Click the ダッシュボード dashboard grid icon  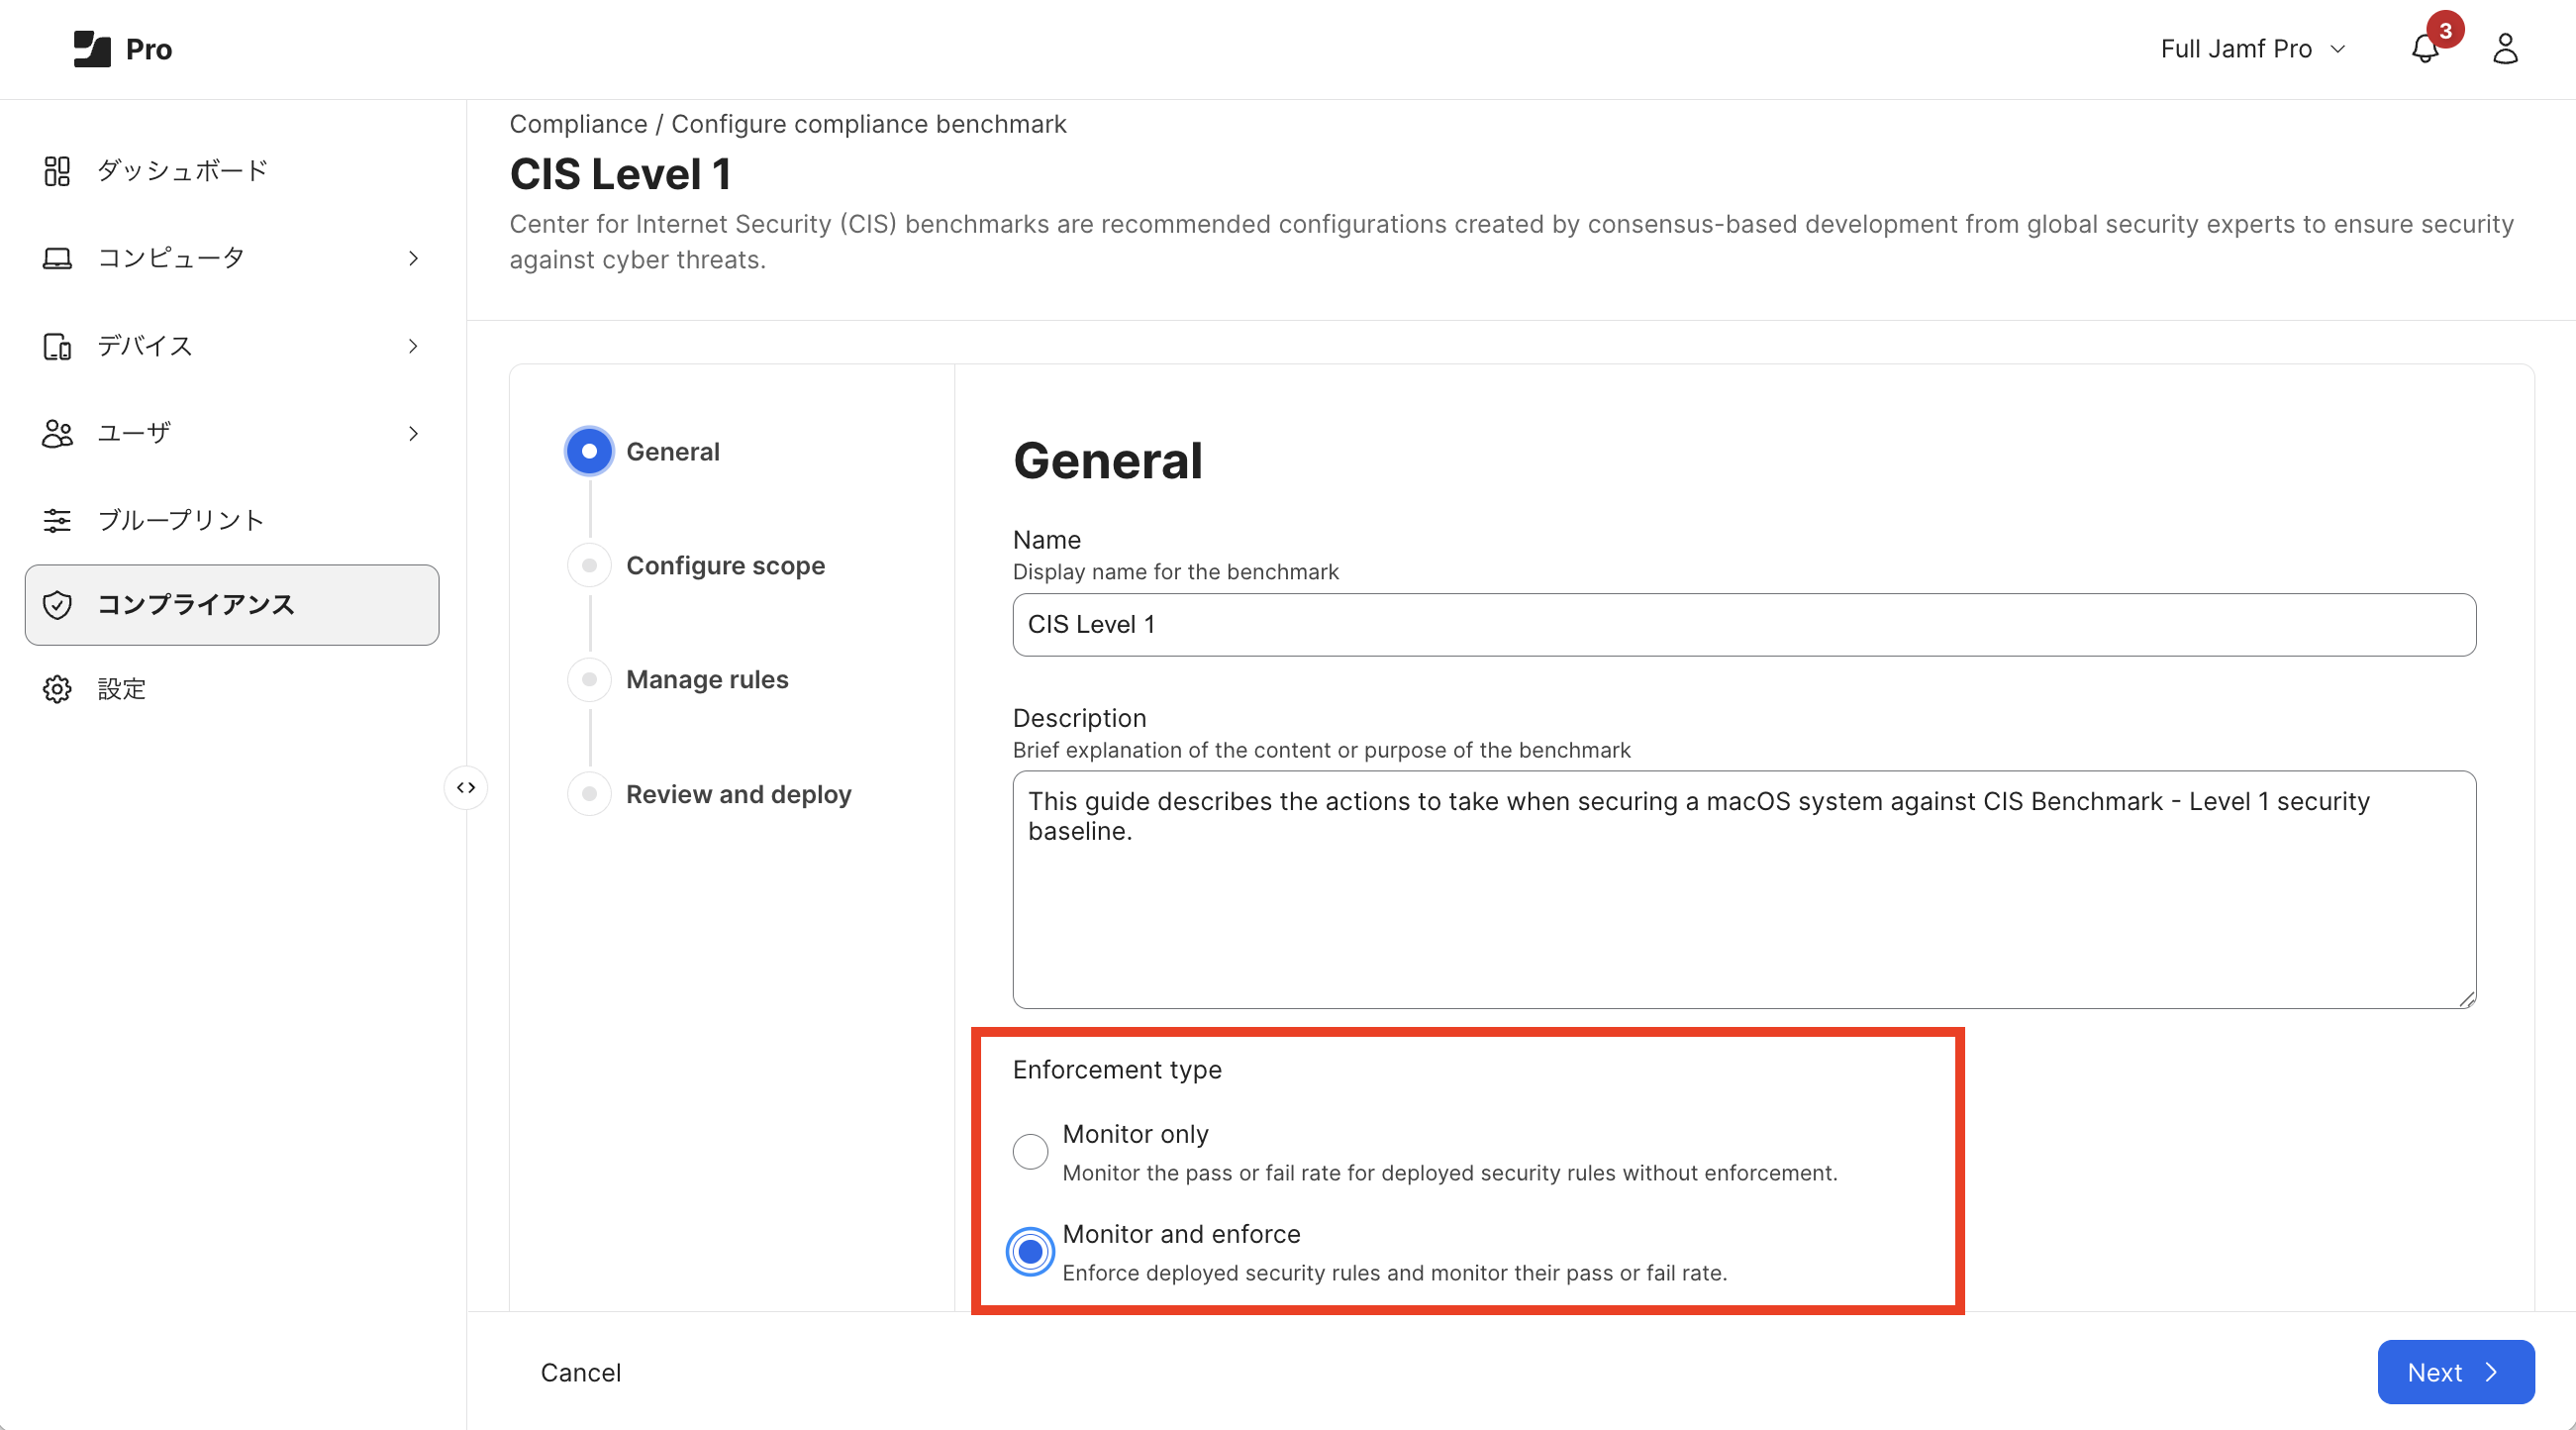(57, 171)
